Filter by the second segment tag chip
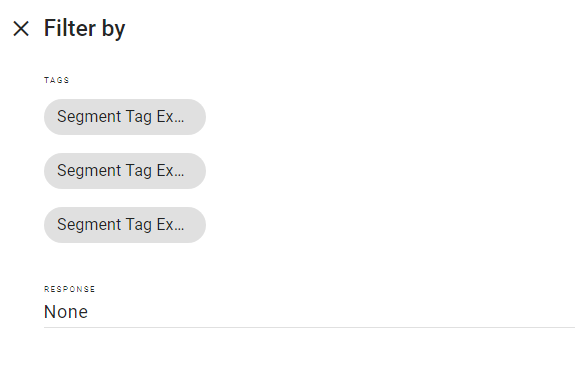Screen dimensions: 588x366 click(x=125, y=171)
